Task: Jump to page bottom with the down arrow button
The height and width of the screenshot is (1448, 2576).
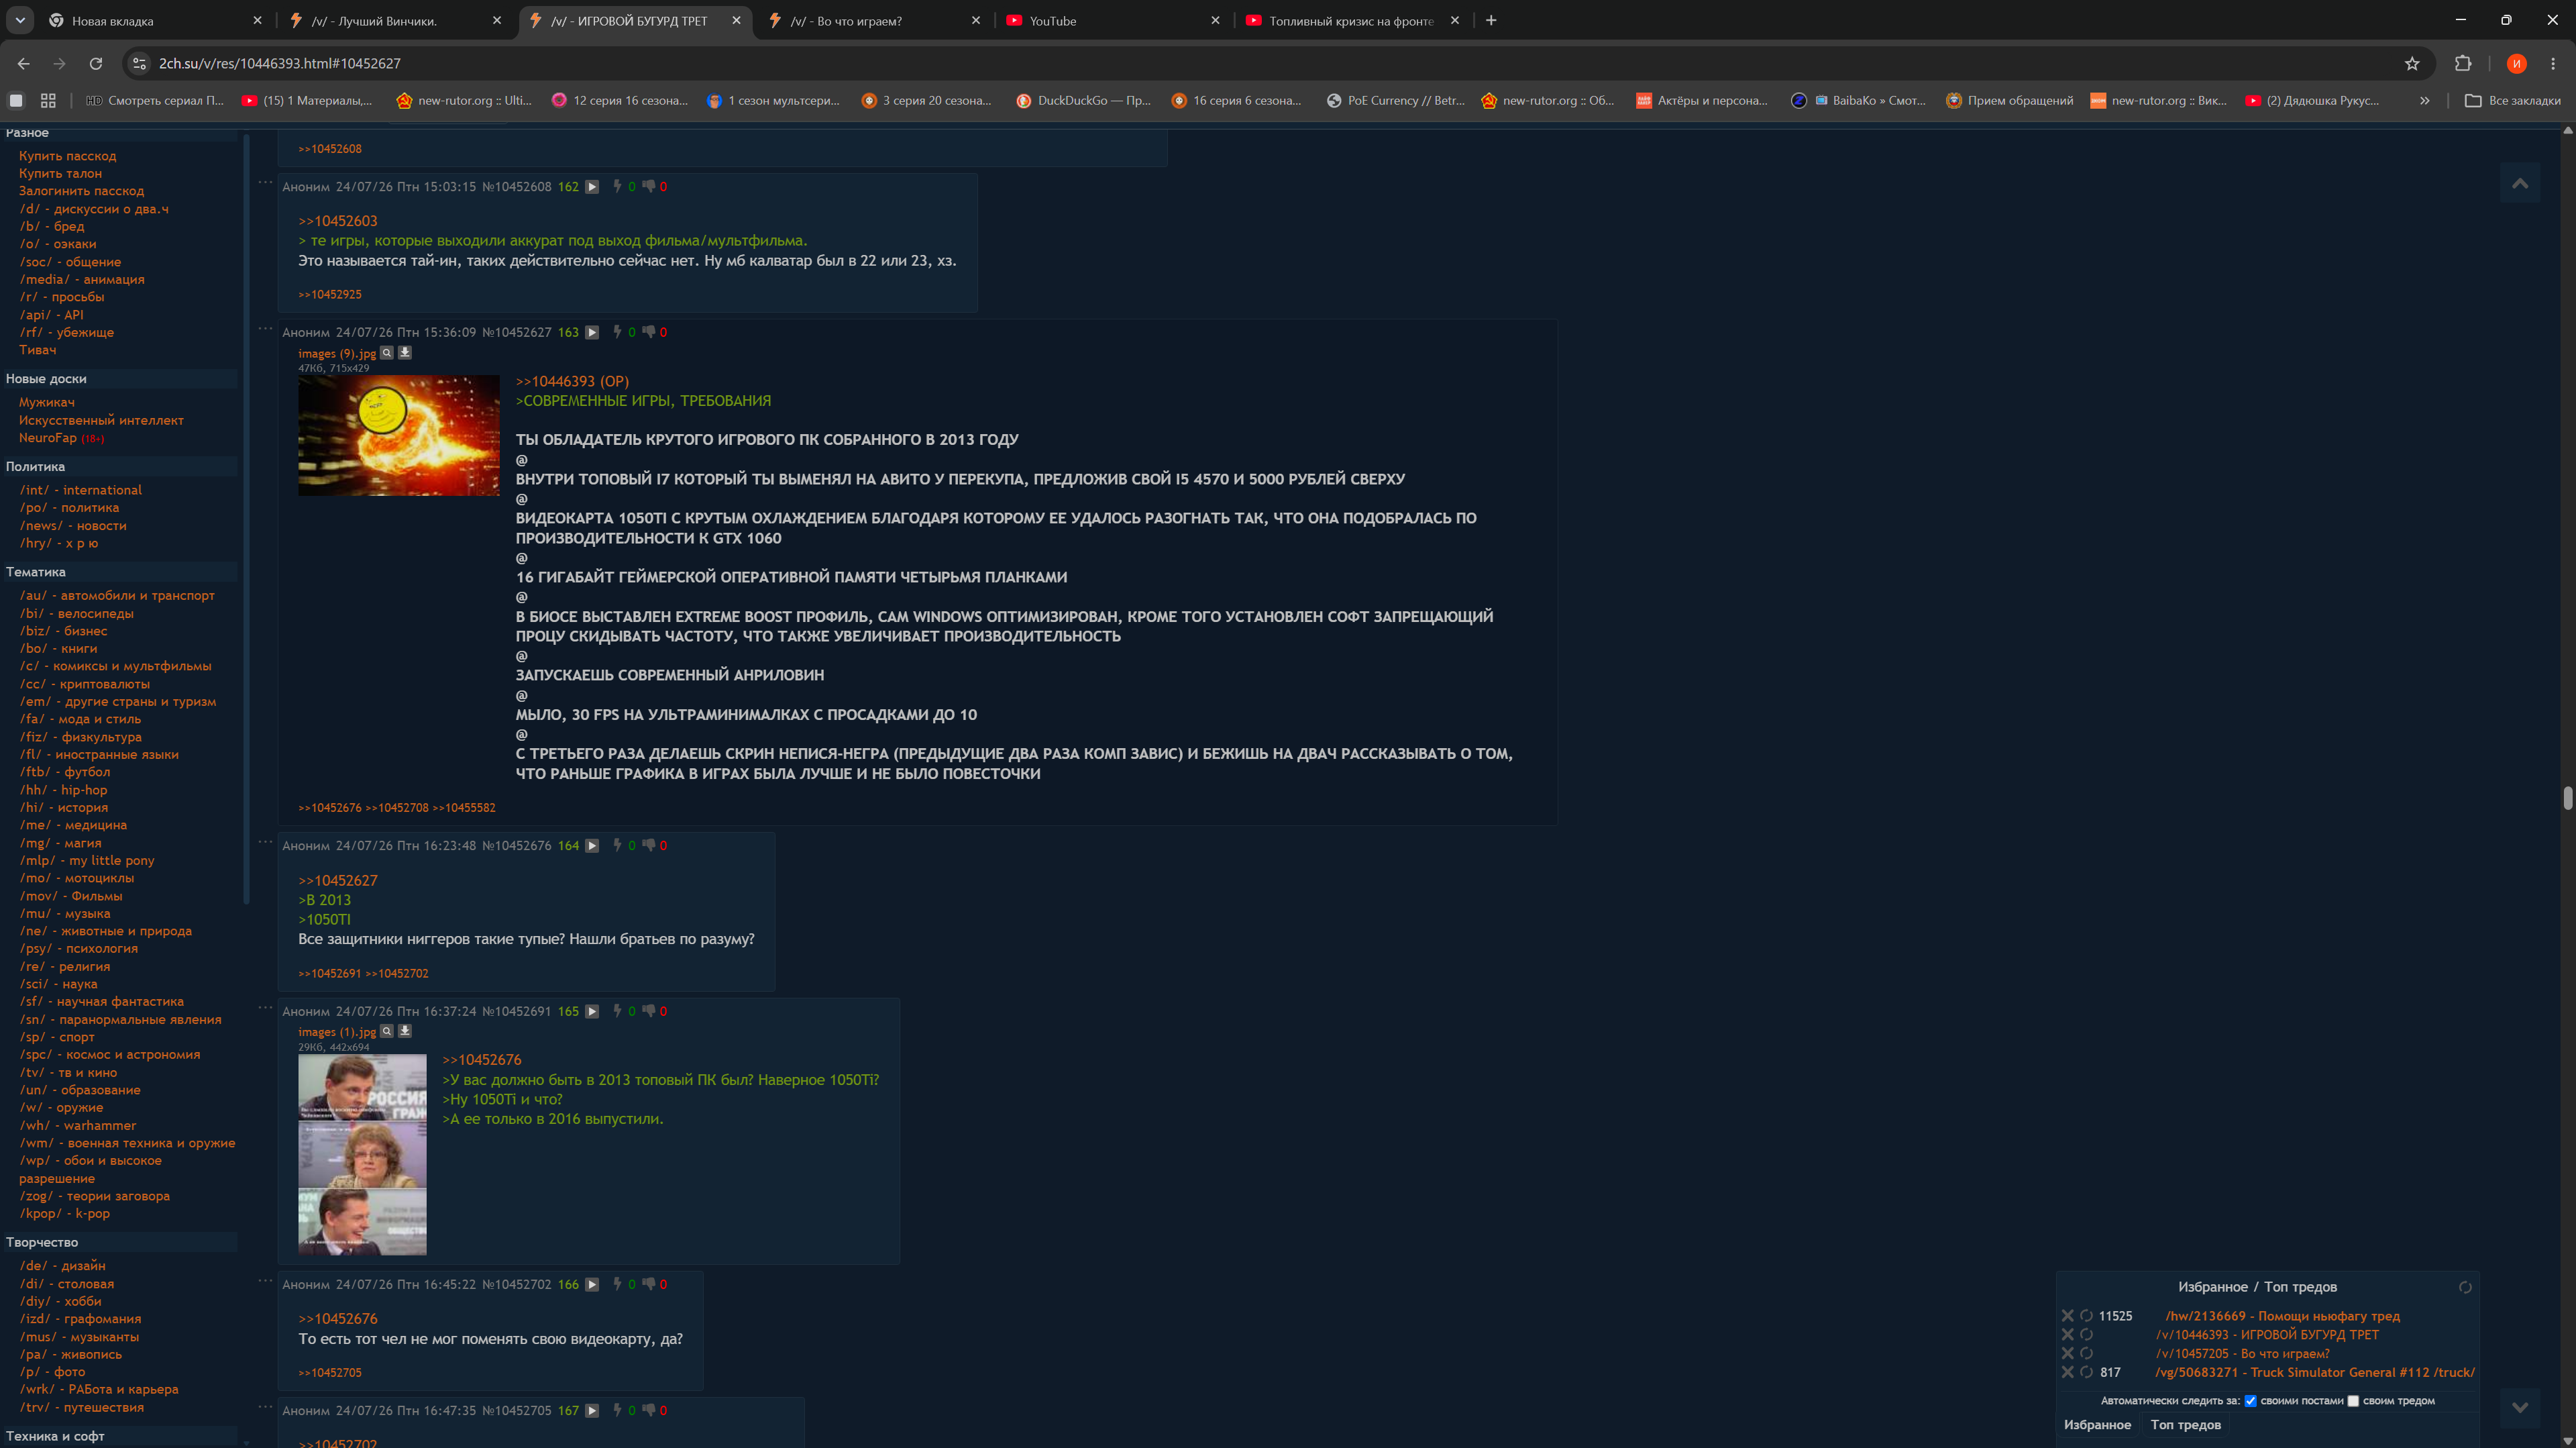Action: click(2520, 1407)
